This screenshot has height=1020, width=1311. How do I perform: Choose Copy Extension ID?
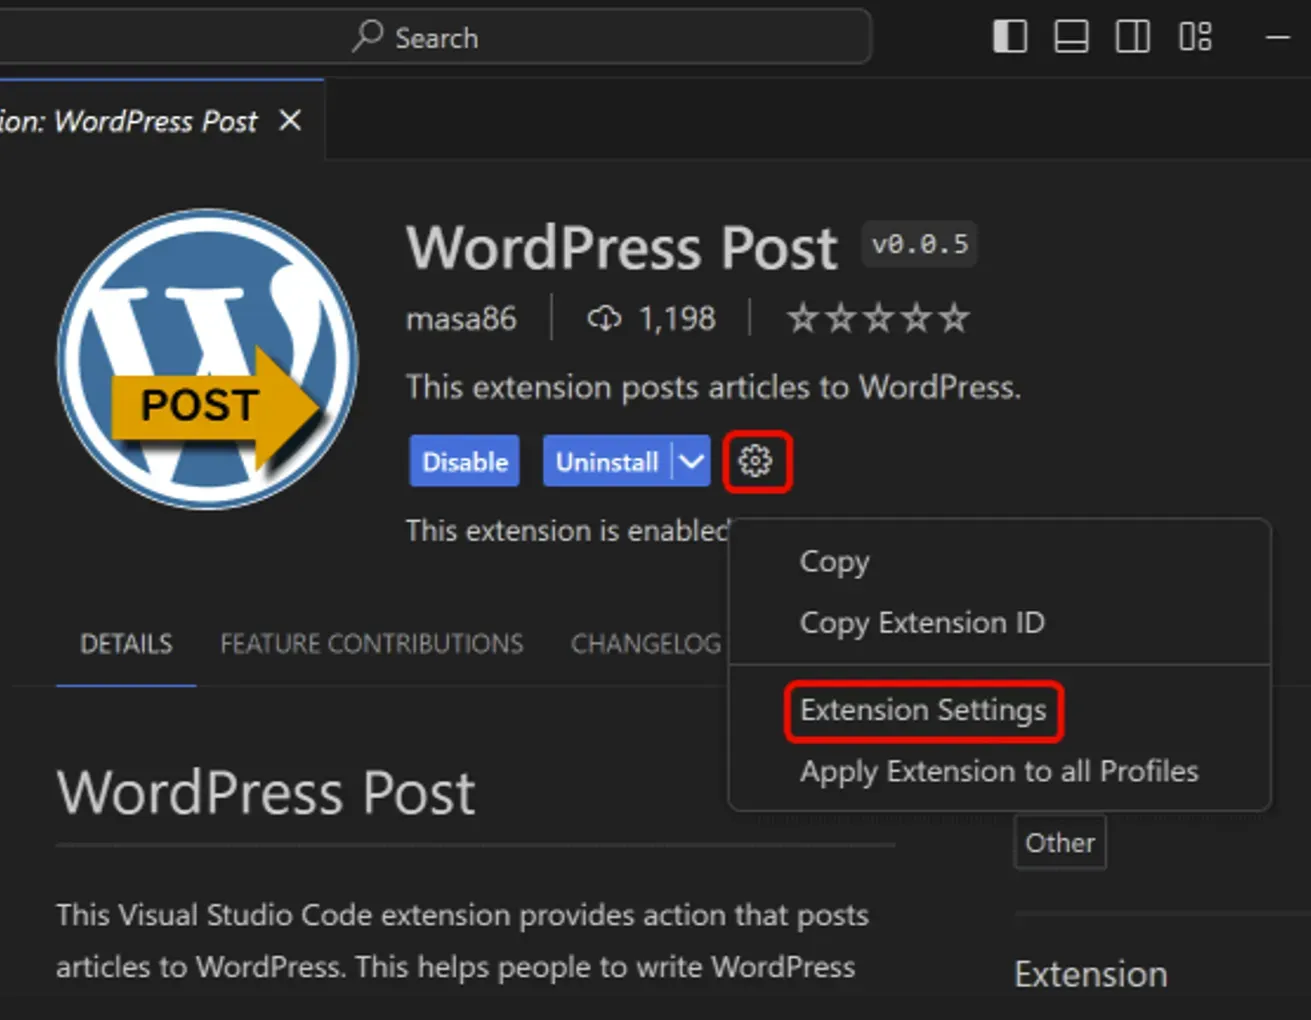(x=921, y=622)
